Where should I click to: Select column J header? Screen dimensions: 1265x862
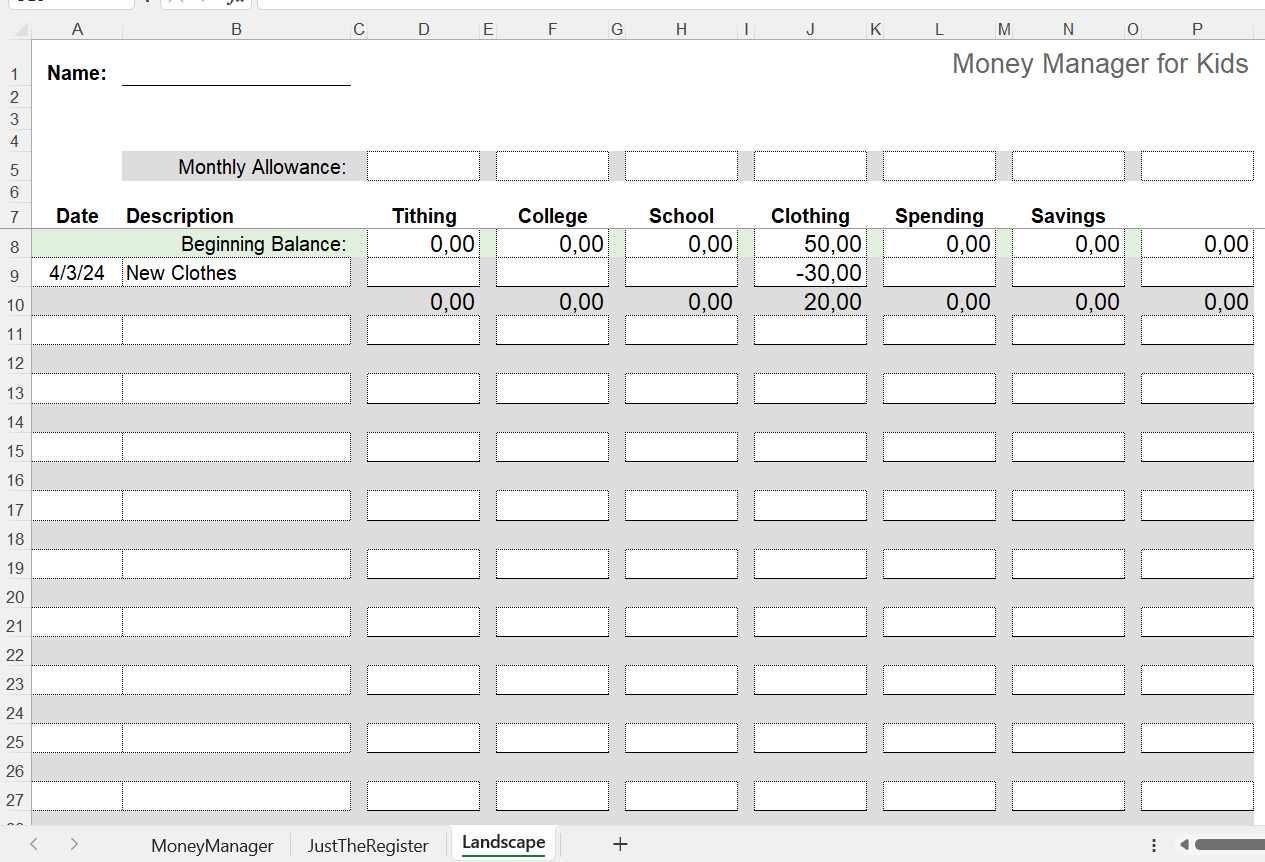click(810, 30)
